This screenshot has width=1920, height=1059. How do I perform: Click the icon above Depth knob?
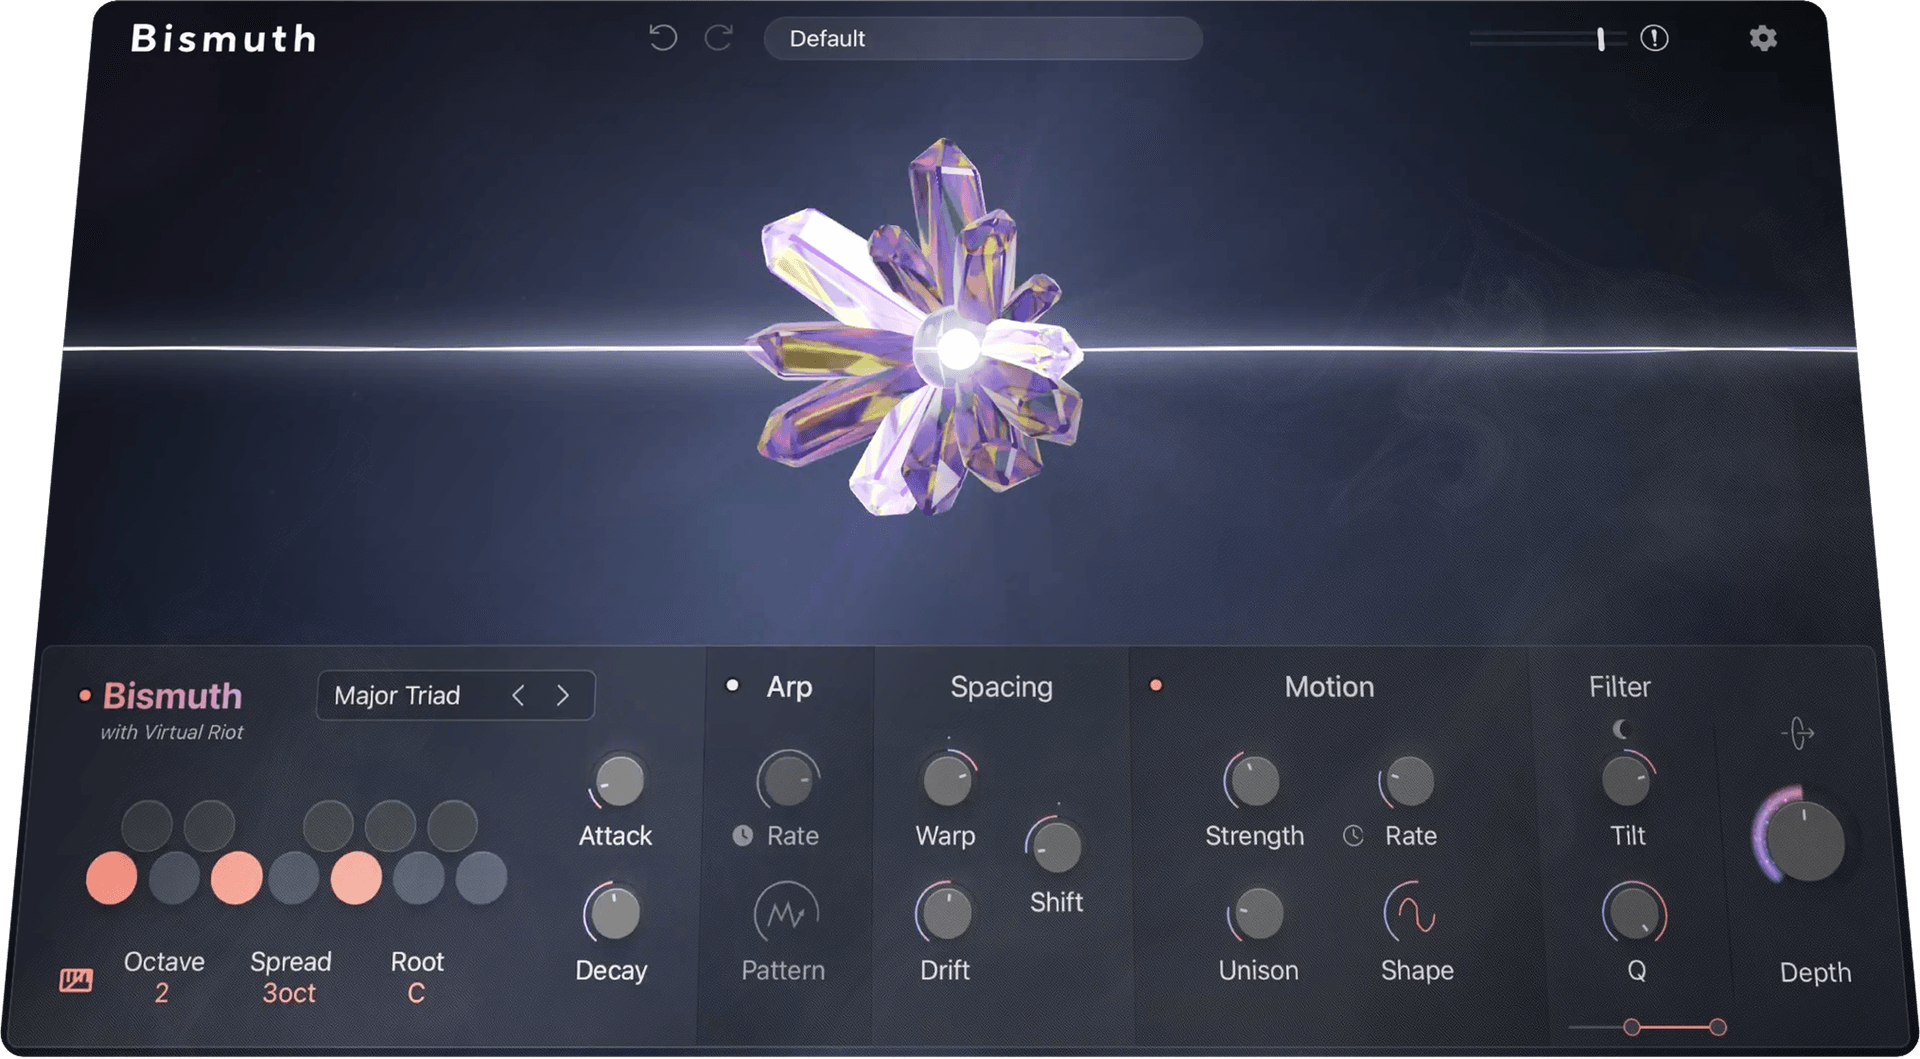(1798, 734)
